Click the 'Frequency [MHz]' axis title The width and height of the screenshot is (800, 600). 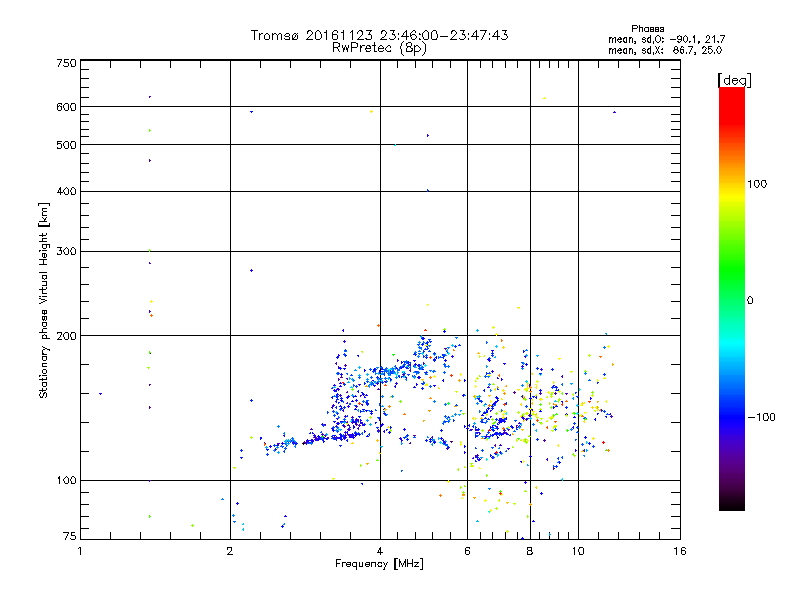click(x=379, y=564)
